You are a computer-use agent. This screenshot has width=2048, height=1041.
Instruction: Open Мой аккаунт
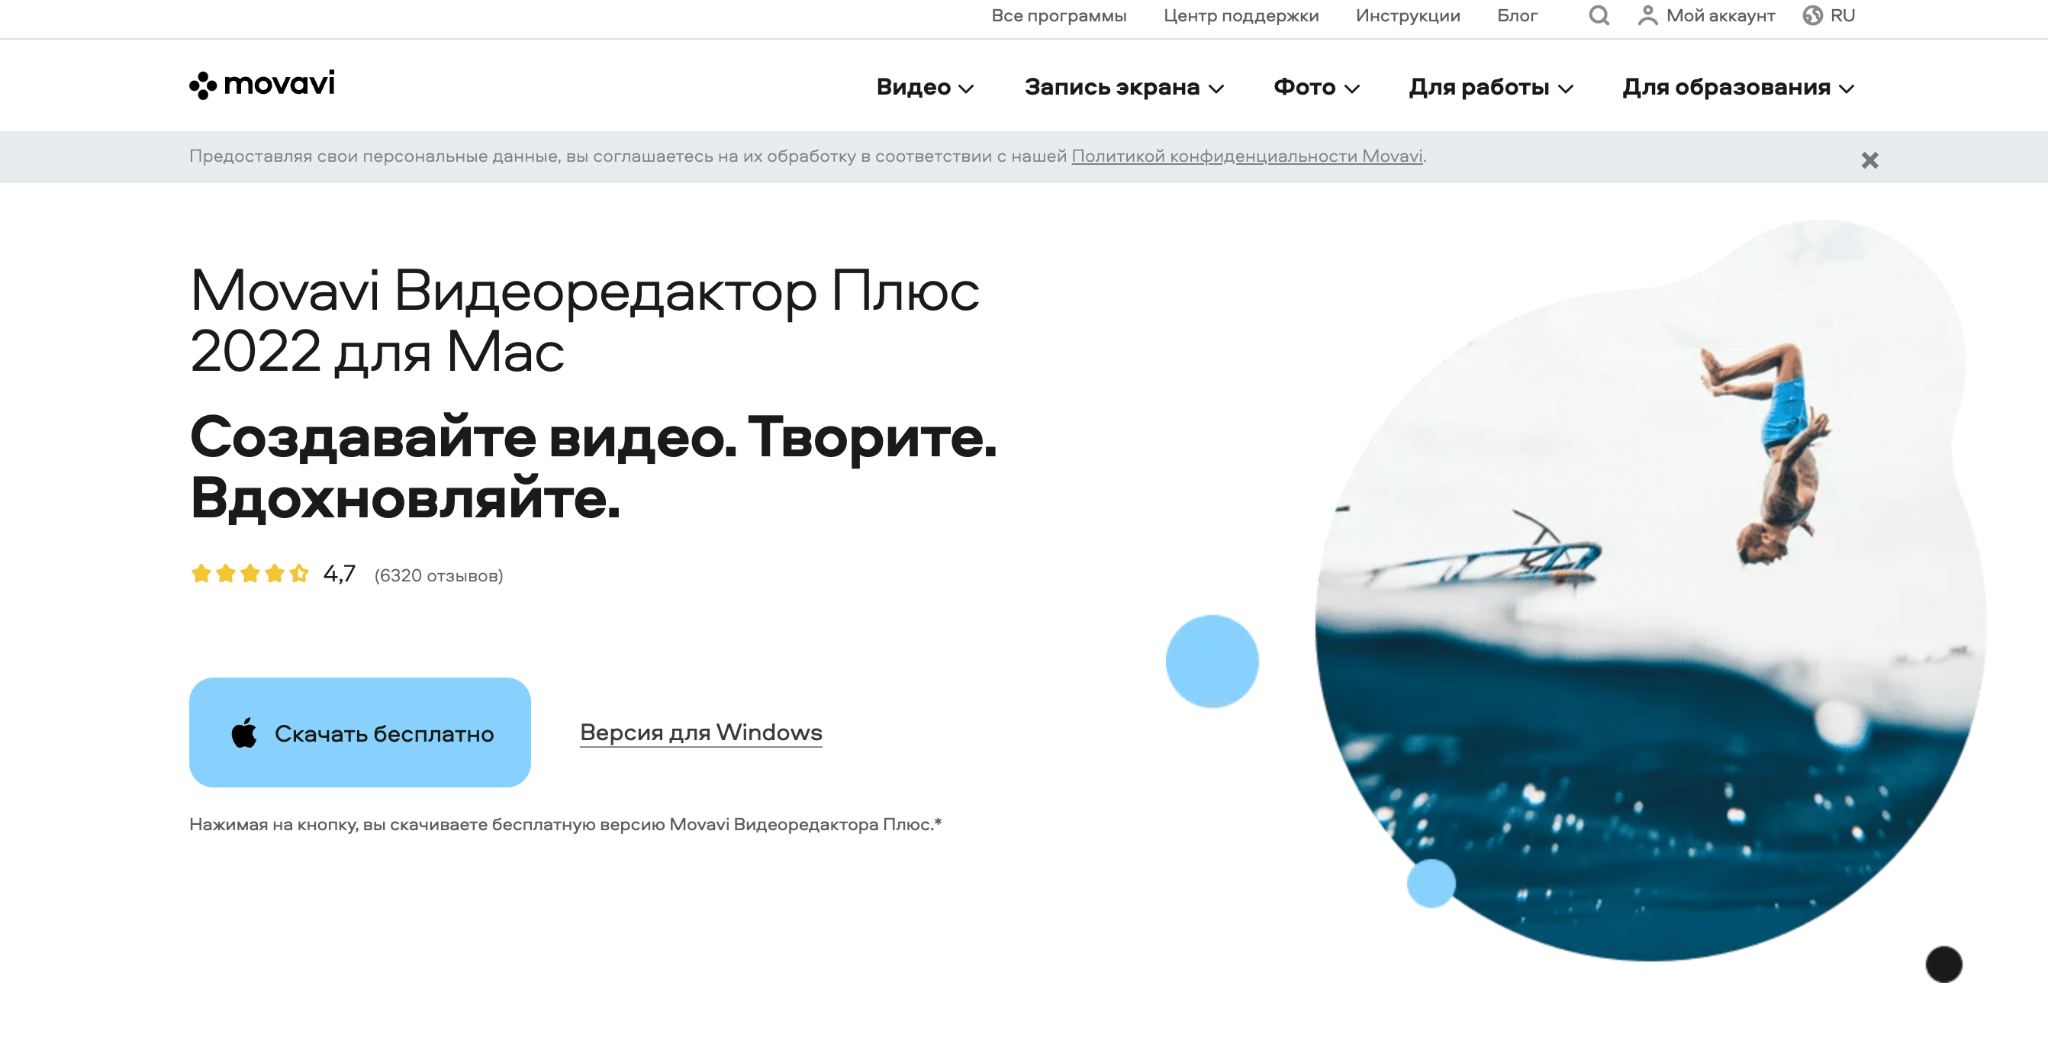[x=1720, y=16]
